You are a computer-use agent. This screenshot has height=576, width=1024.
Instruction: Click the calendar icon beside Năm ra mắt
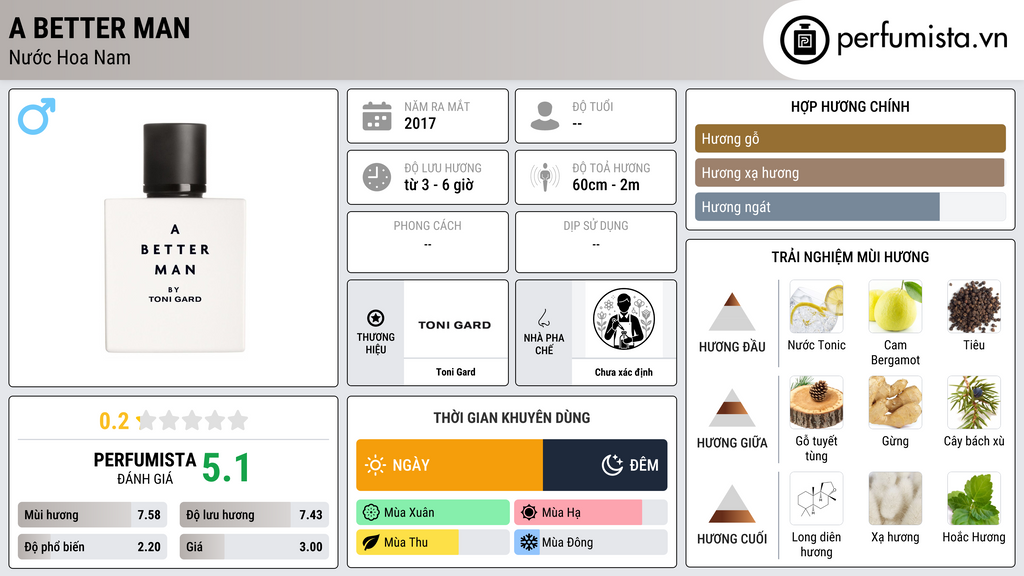(377, 116)
